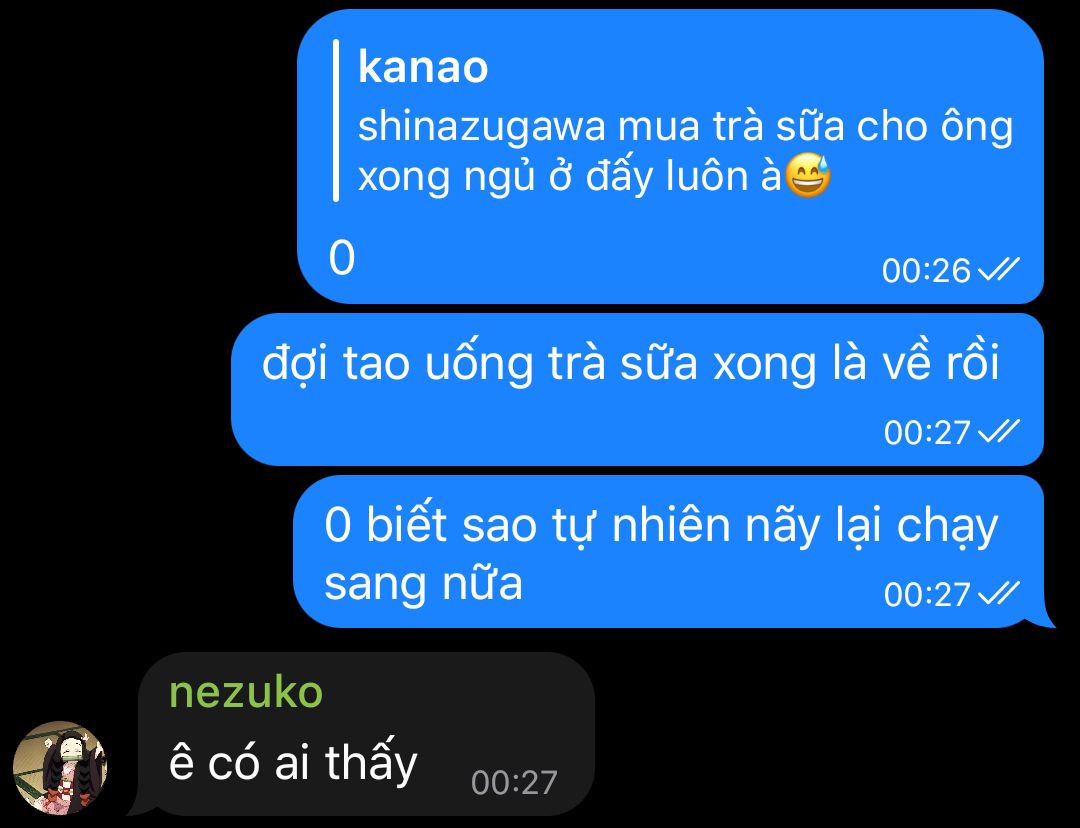Click timestamp 00:27 on 'sang nữa' bubble
The image size is (1080, 828).
pyautogui.click(x=927, y=594)
